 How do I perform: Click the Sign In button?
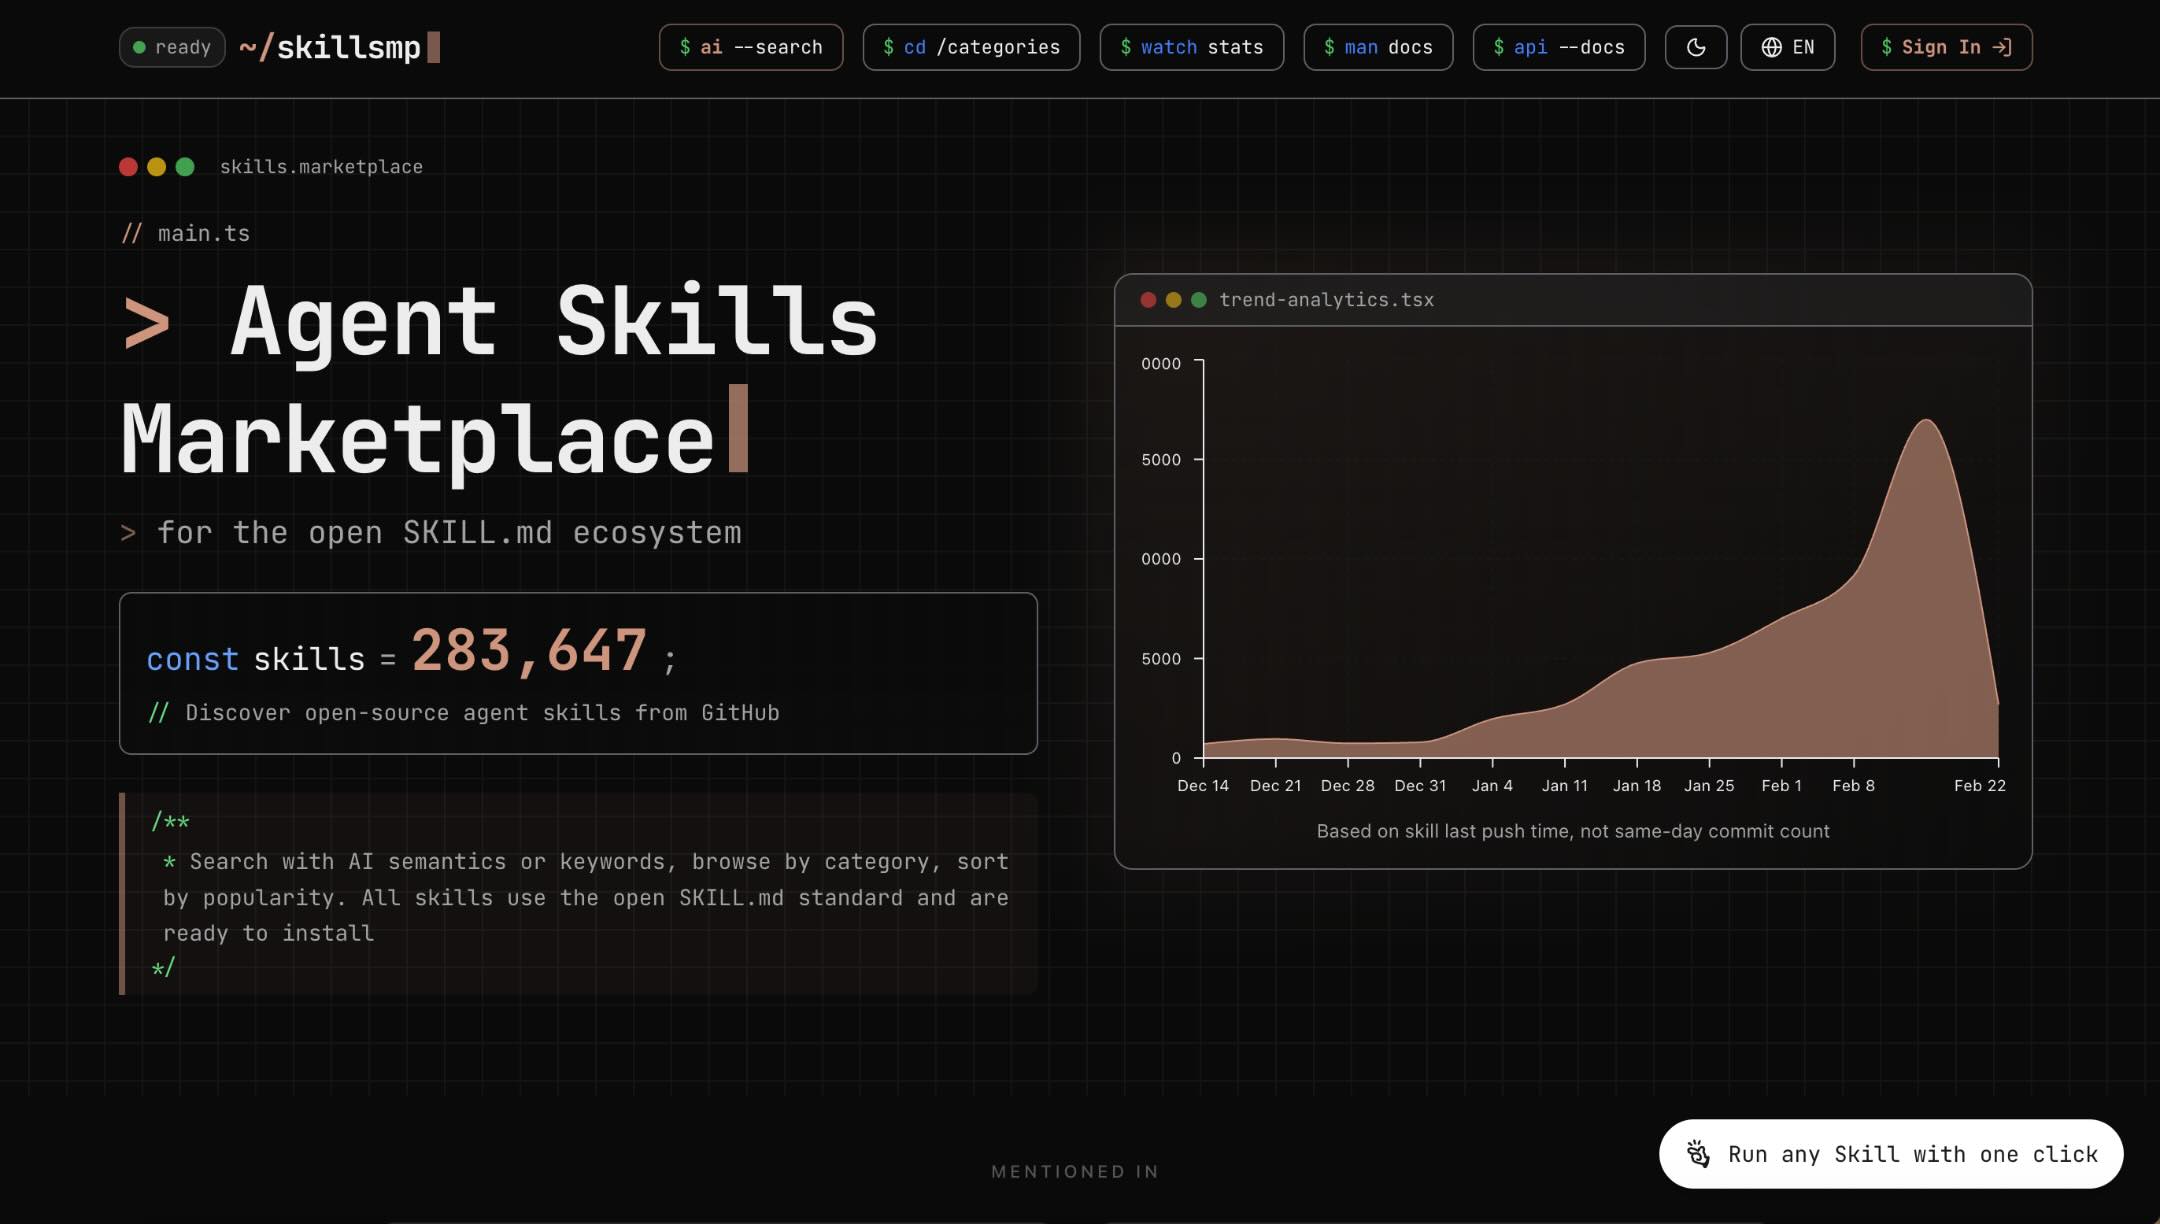click(1939, 47)
